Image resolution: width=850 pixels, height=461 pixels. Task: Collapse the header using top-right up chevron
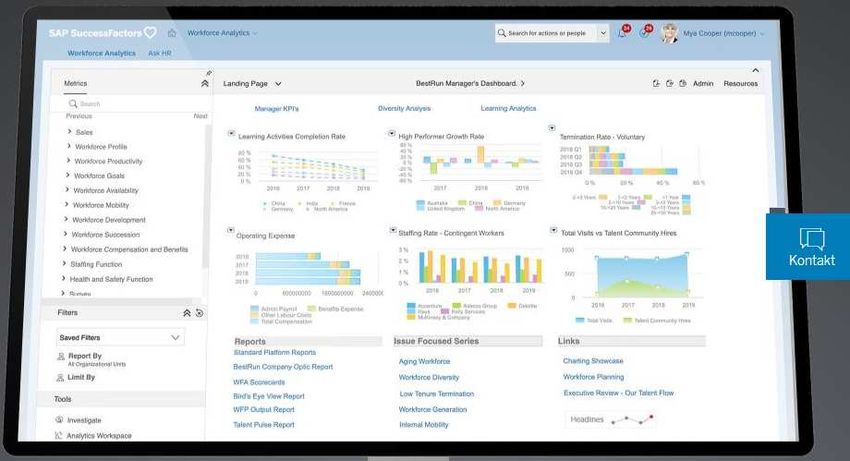(x=756, y=71)
